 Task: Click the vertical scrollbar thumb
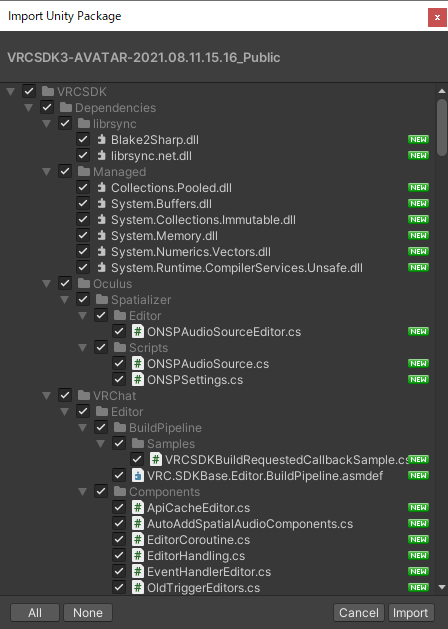[442, 127]
